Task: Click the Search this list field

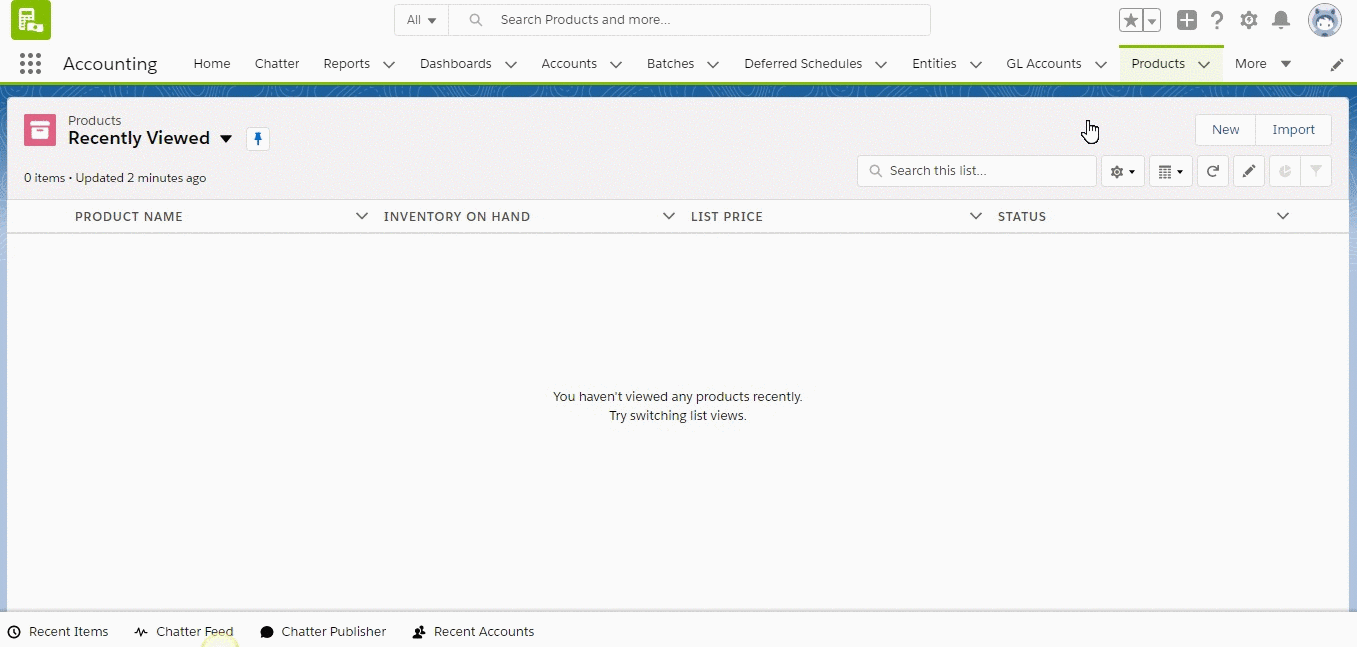Action: tap(985, 171)
